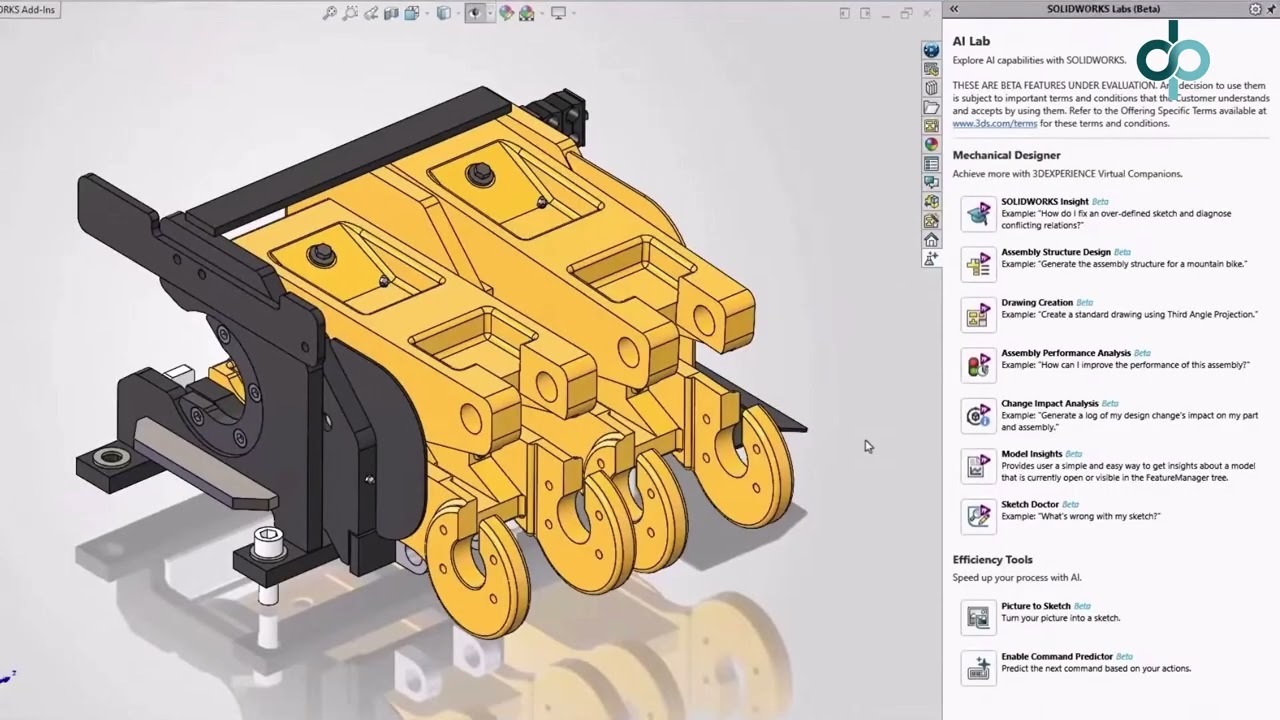Select the Zoom to Area tool
The width and height of the screenshot is (1280, 720).
(350, 12)
